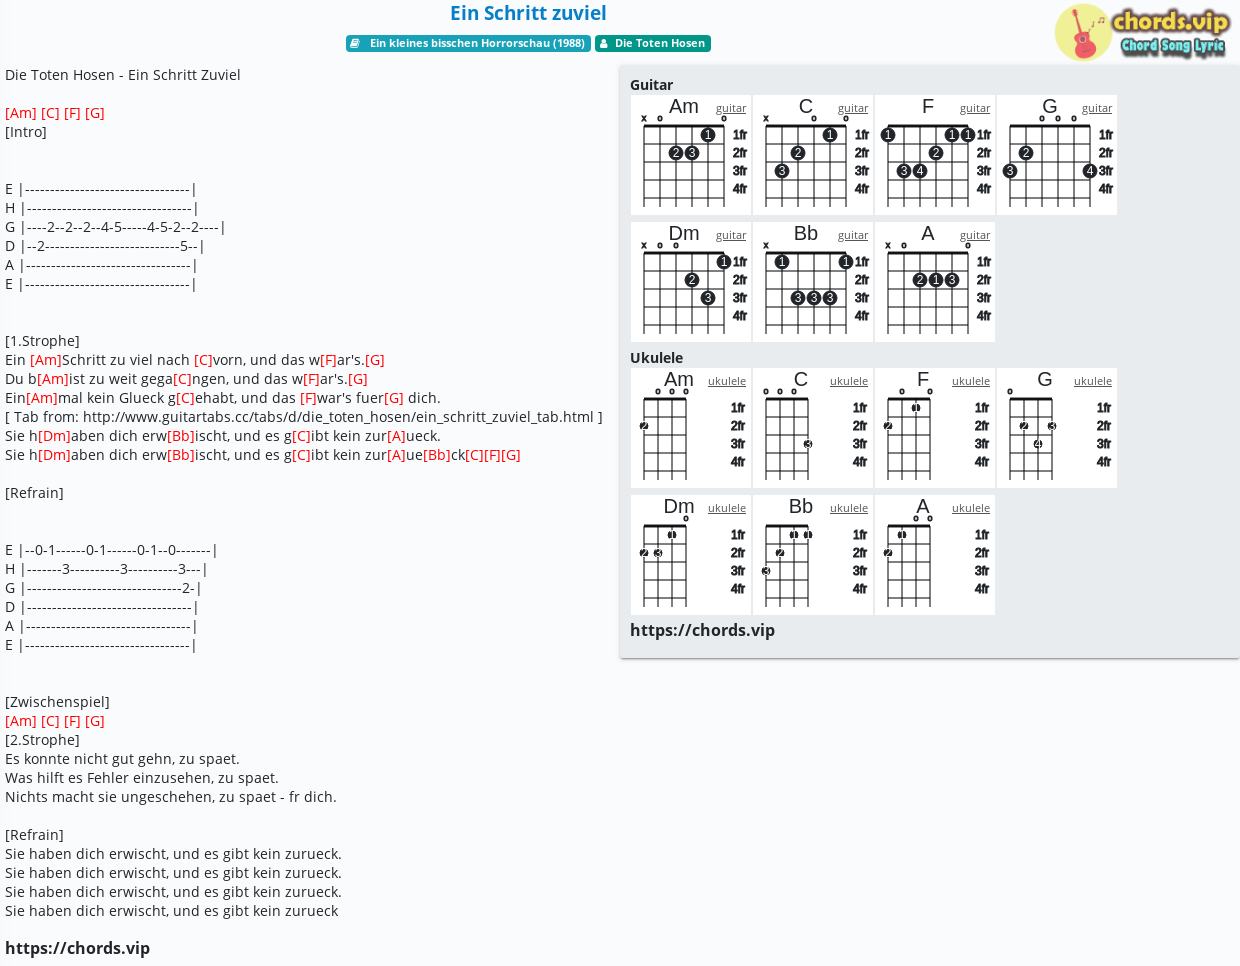Click the guitar link beside chord F
The height and width of the screenshot is (966, 1240).
coord(975,108)
